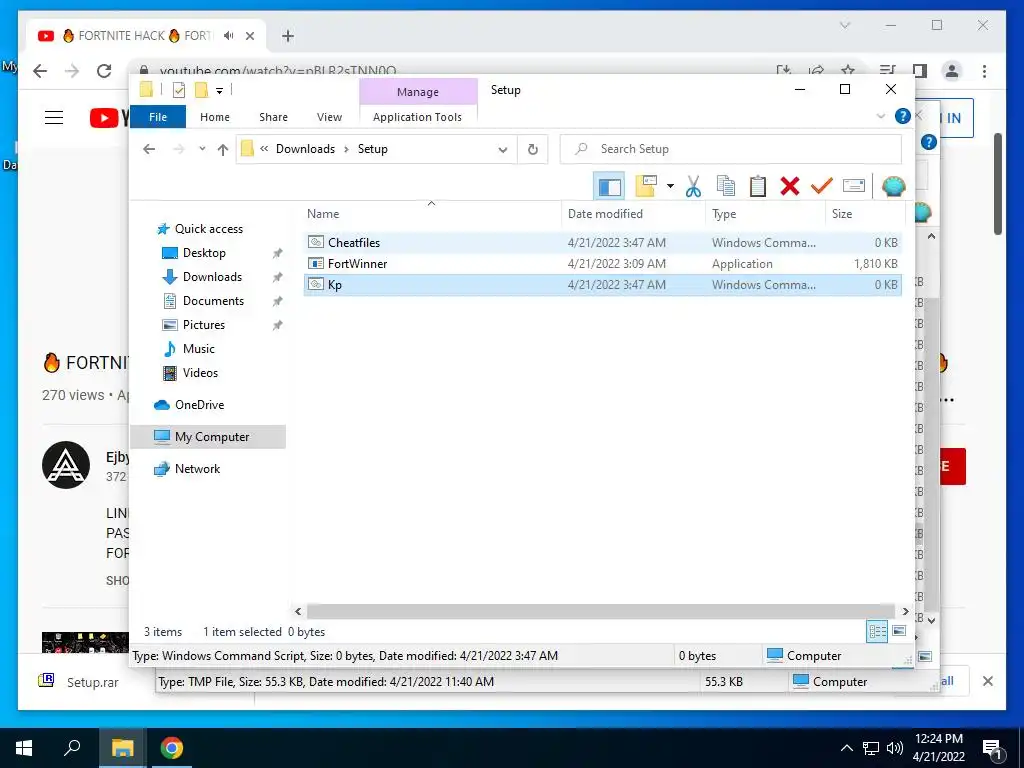
Task: Switch to Details view icon
Action: click(x=877, y=632)
